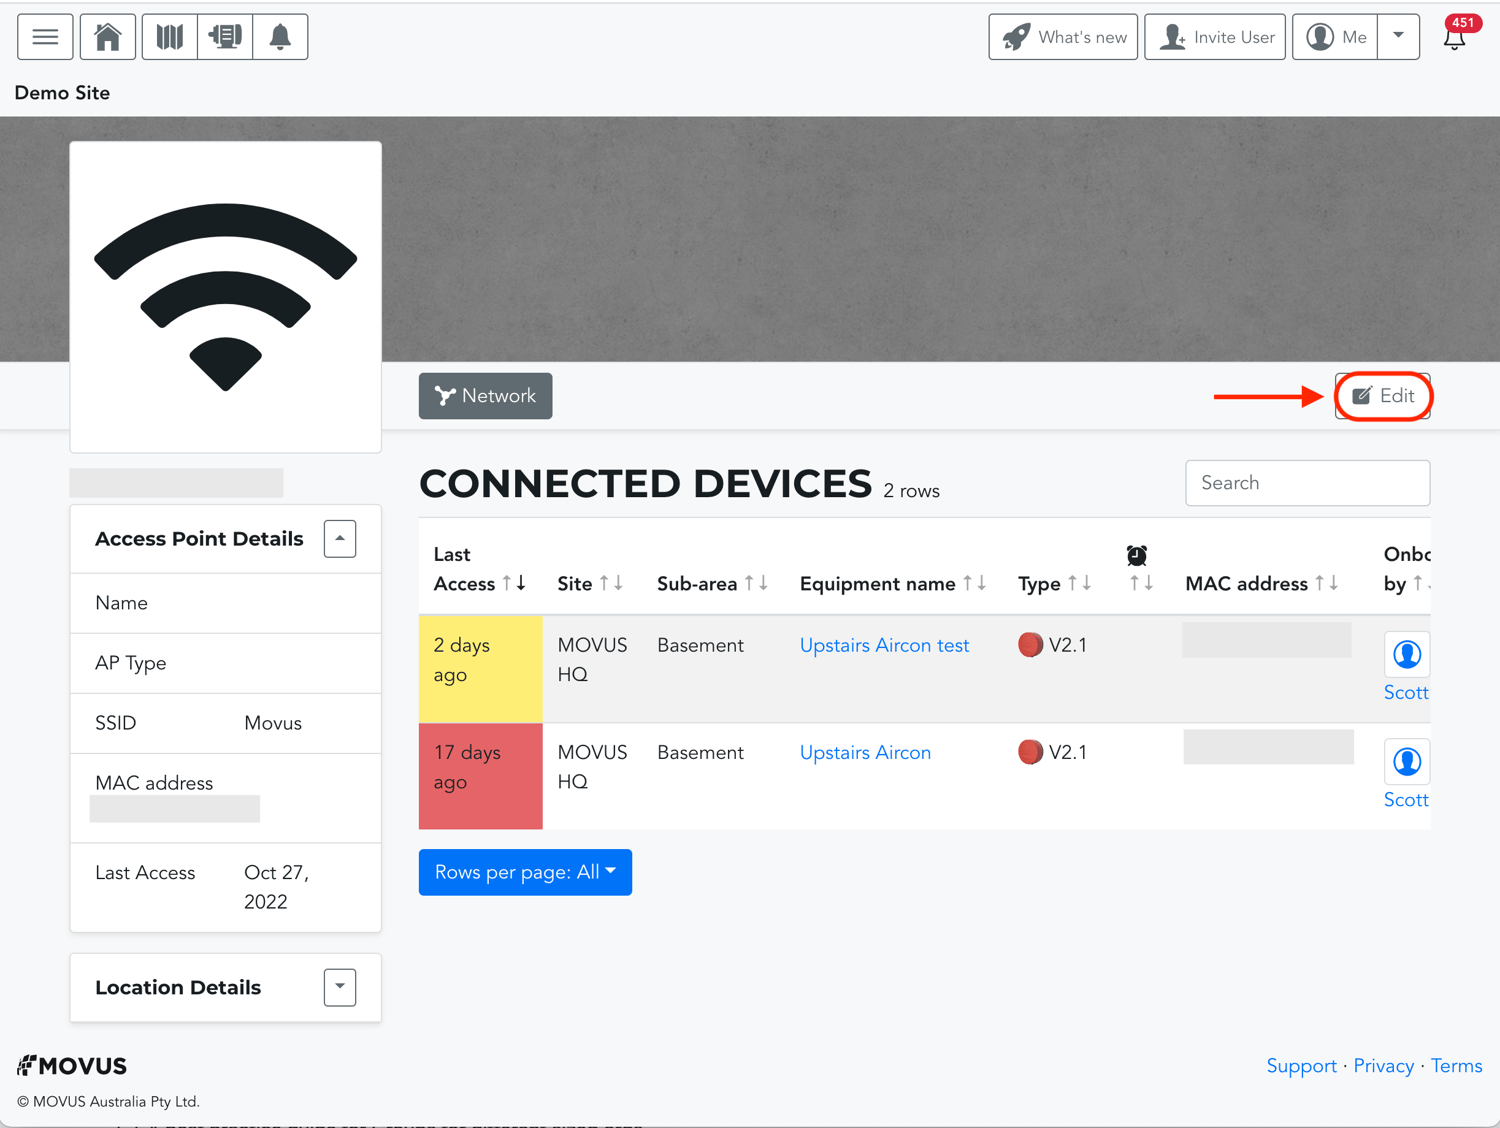The image size is (1500, 1128).
Task: Toggle sorting on the Type column
Action: (1080, 583)
